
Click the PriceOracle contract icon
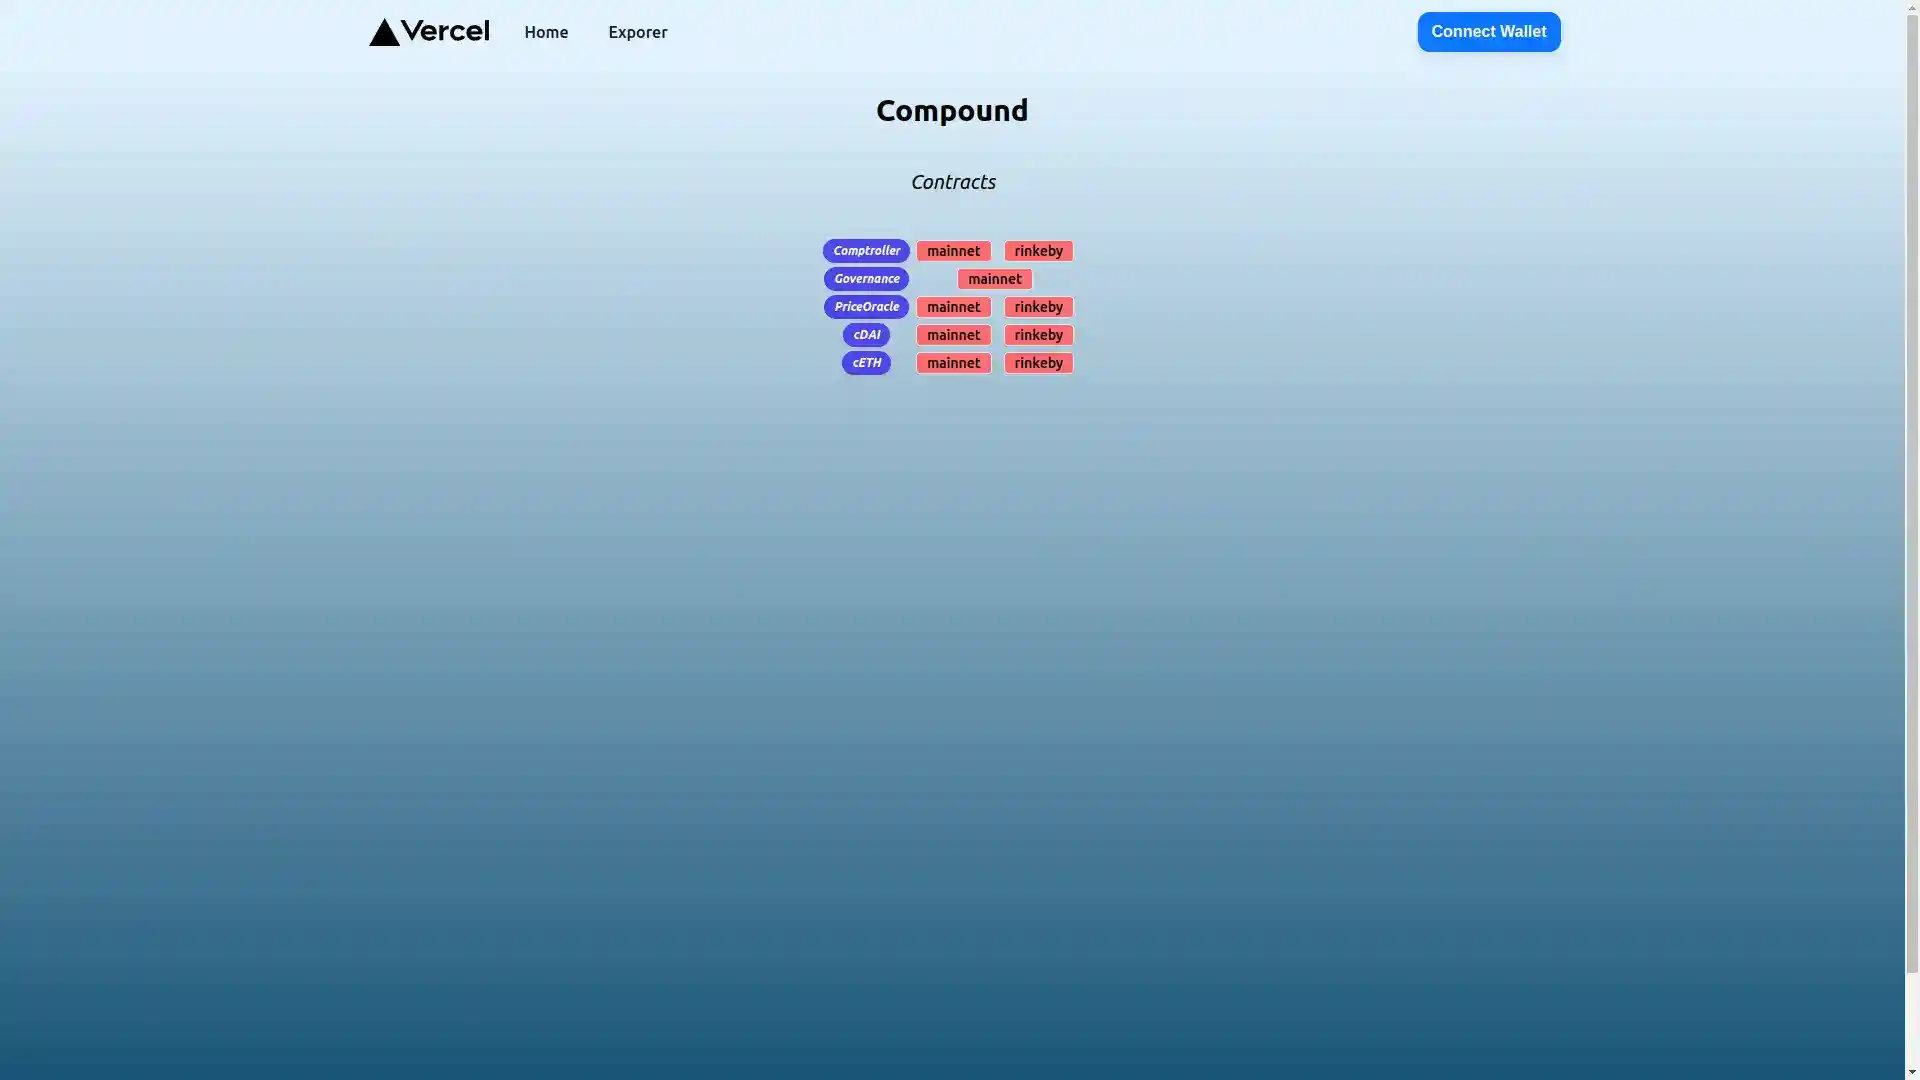click(x=866, y=306)
